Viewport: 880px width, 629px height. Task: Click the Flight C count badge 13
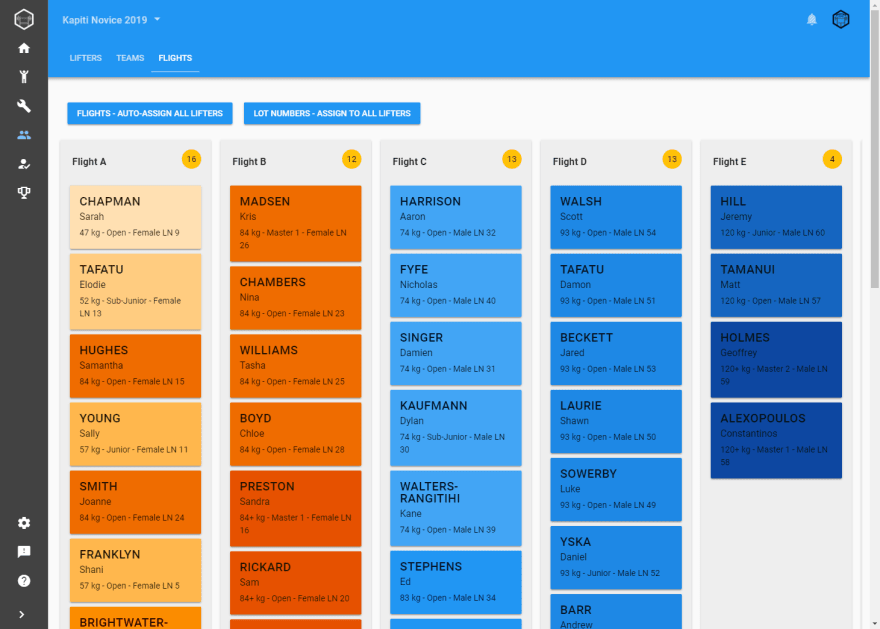(x=512, y=159)
